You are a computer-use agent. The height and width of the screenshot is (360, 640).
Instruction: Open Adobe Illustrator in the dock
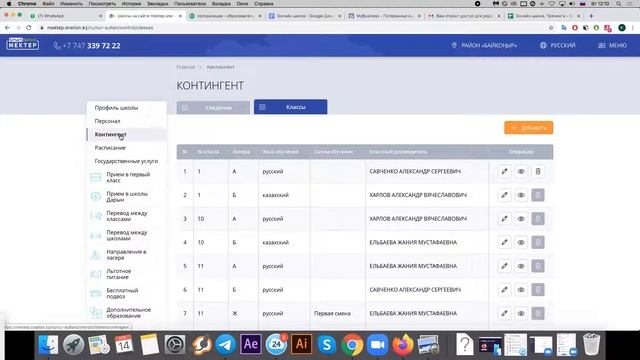pyautogui.click(x=301, y=344)
